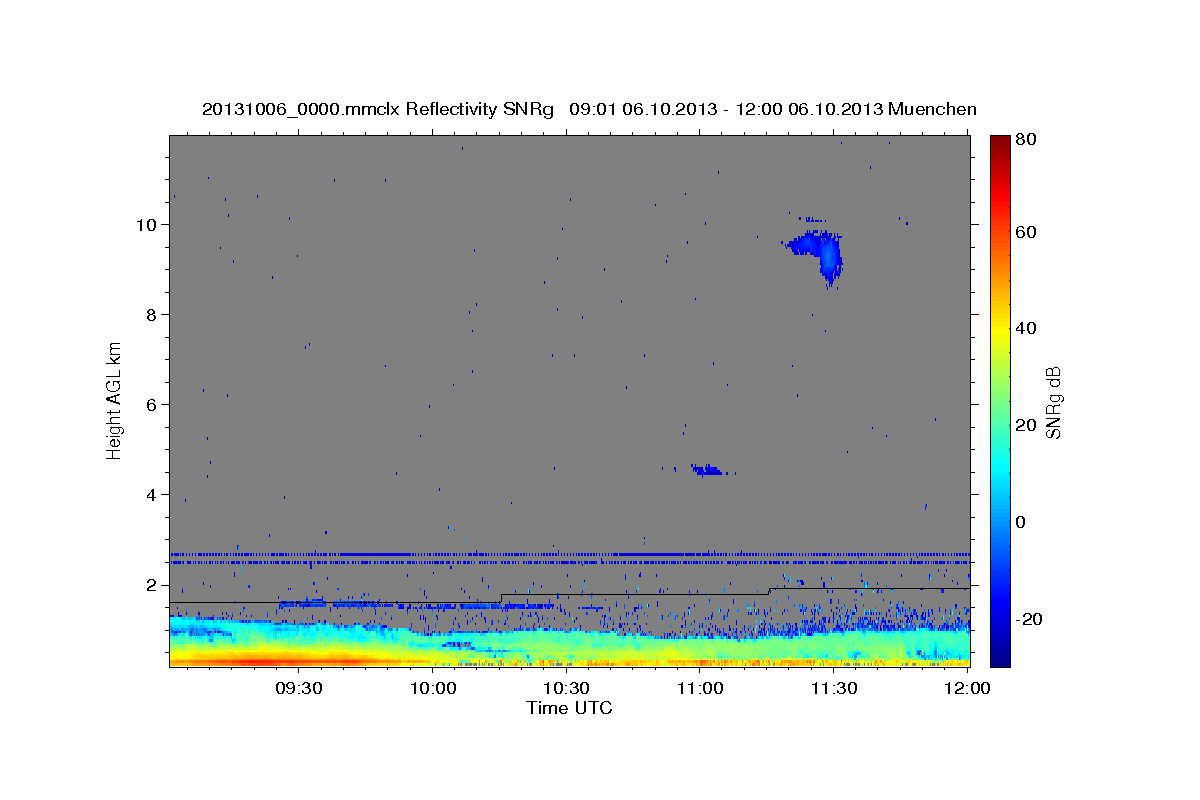
Task: Click the small blue echo near 4.5 km
Action: point(708,469)
